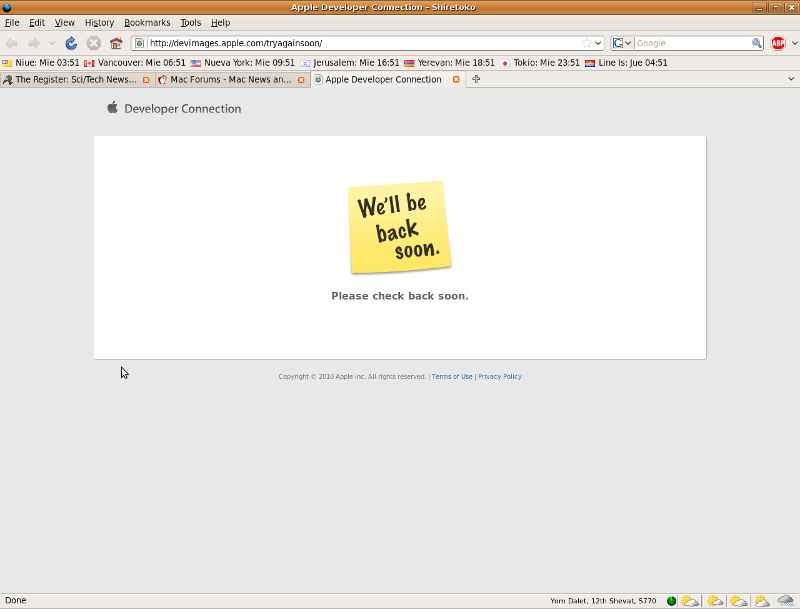Click the first weather forecast icon
Viewport: 800px width, 609px height.
(x=690, y=601)
